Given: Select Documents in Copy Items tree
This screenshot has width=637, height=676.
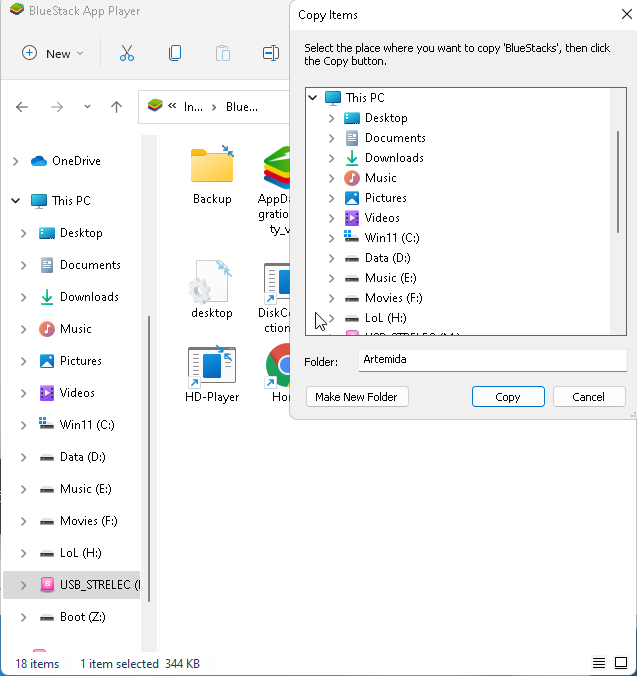Looking at the screenshot, I should [x=385, y=138].
